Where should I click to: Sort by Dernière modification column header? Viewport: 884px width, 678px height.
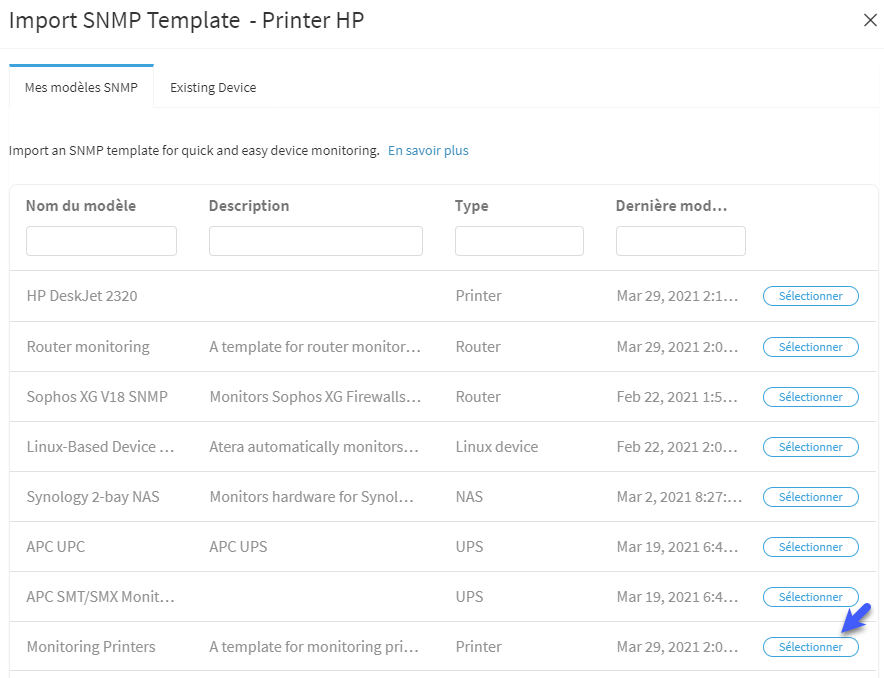(671, 206)
